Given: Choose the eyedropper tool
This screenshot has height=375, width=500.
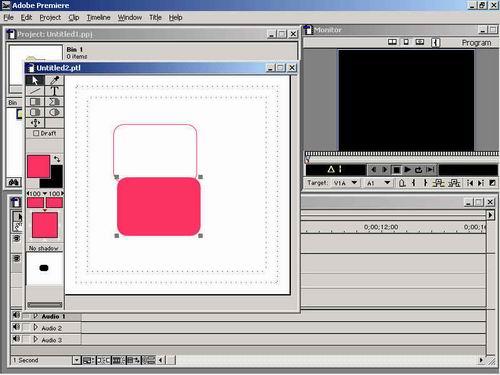Looking at the screenshot, I should tap(54, 80).
